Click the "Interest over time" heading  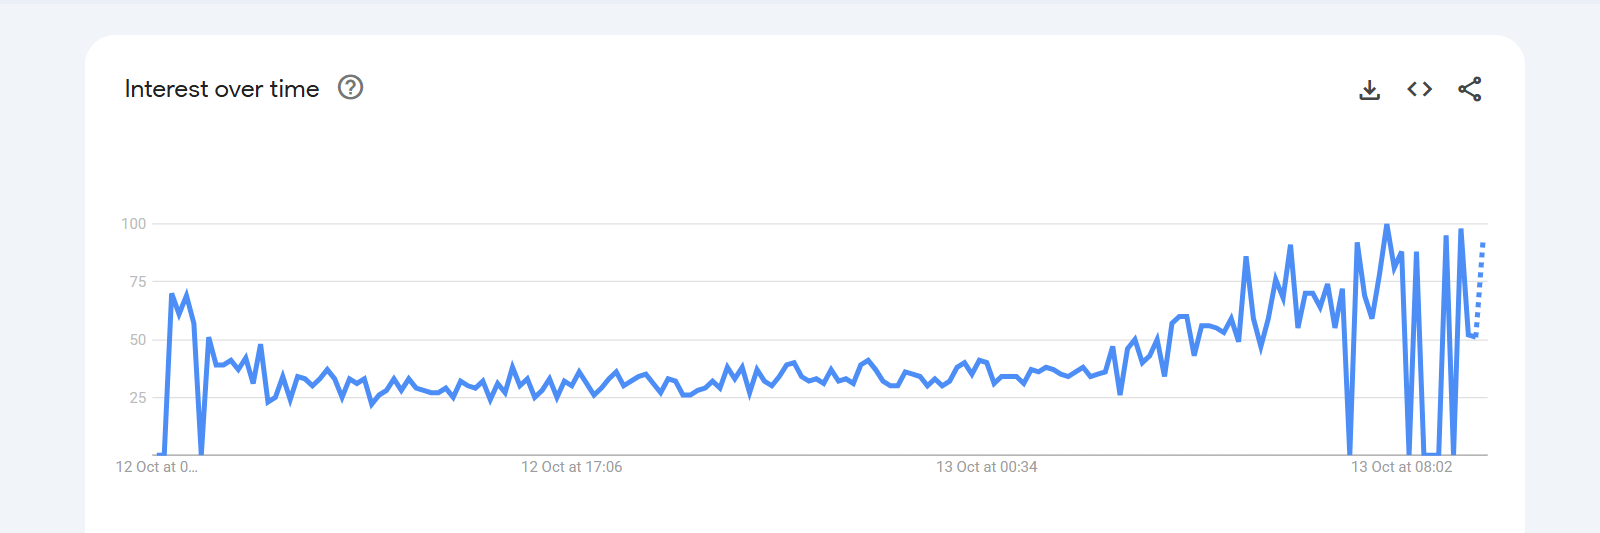pyautogui.click(x=222, y=89)
